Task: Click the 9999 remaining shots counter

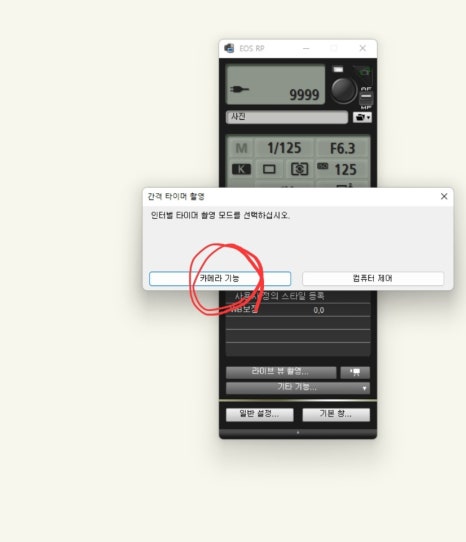Action: click(304, 95)
